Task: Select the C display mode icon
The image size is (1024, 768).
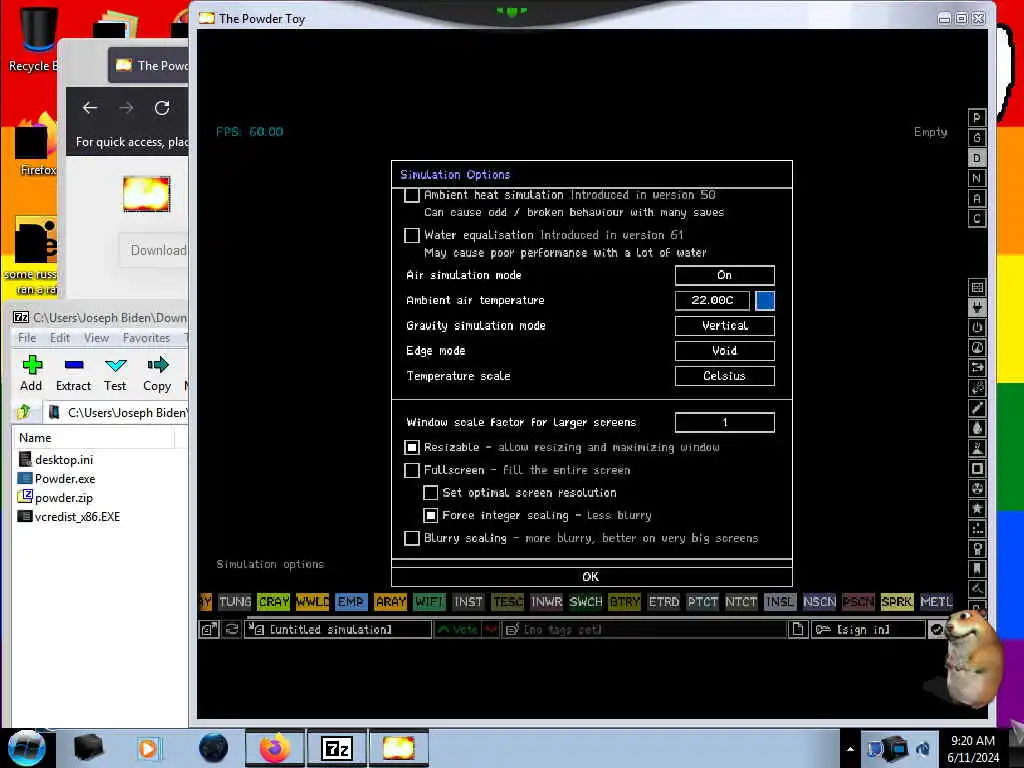Action: pos(976,219)
